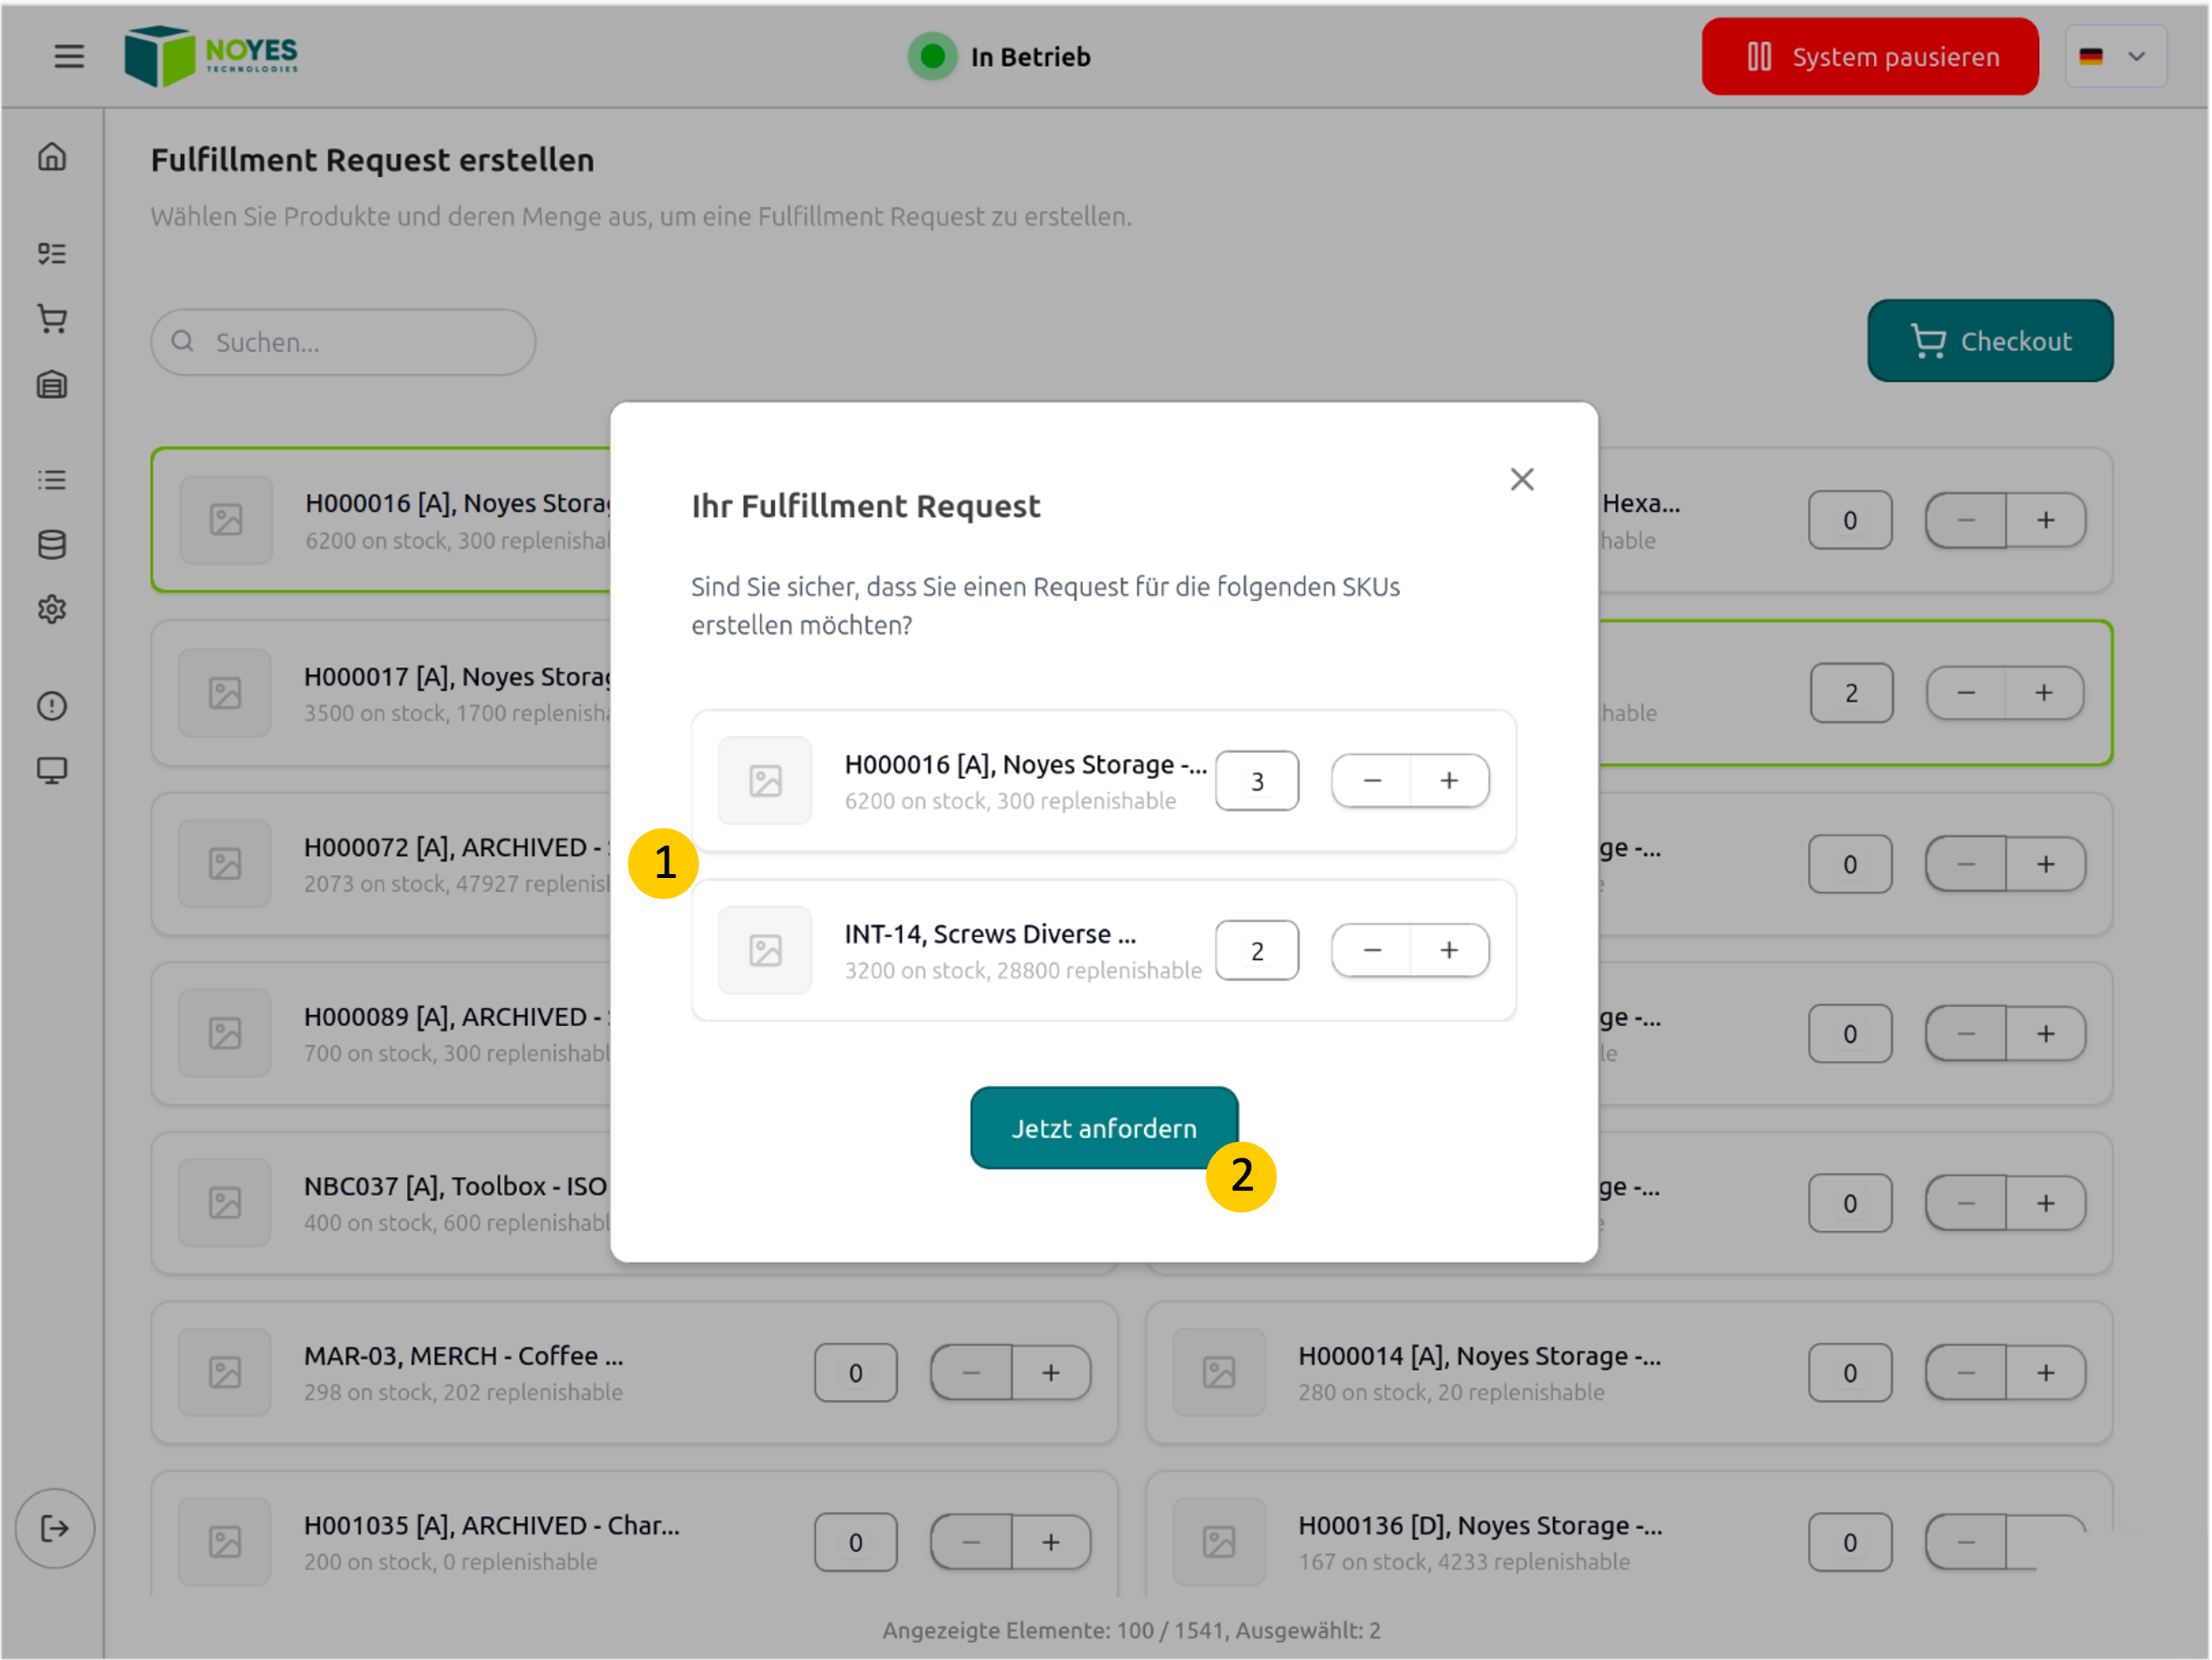Decrease H000136 [D] quantity
Screen dimensions: 2212x1660
point(1966,1543)
